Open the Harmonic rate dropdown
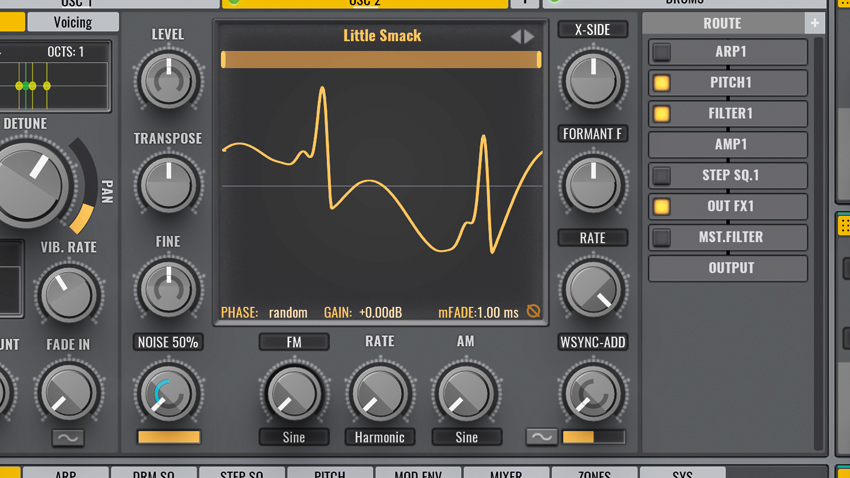Screen dimensions: 850x478 click(x=379, y=437)
